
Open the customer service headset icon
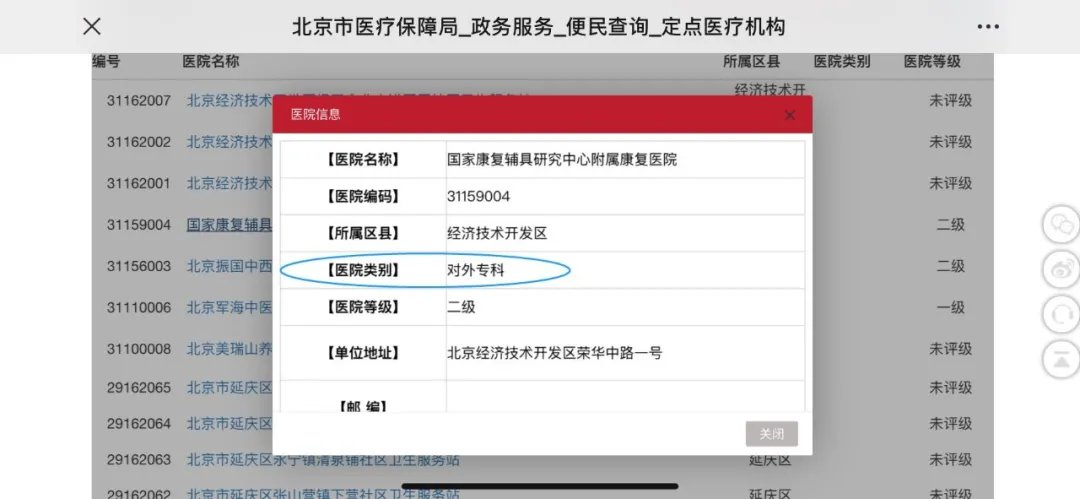click(1060, 313)
